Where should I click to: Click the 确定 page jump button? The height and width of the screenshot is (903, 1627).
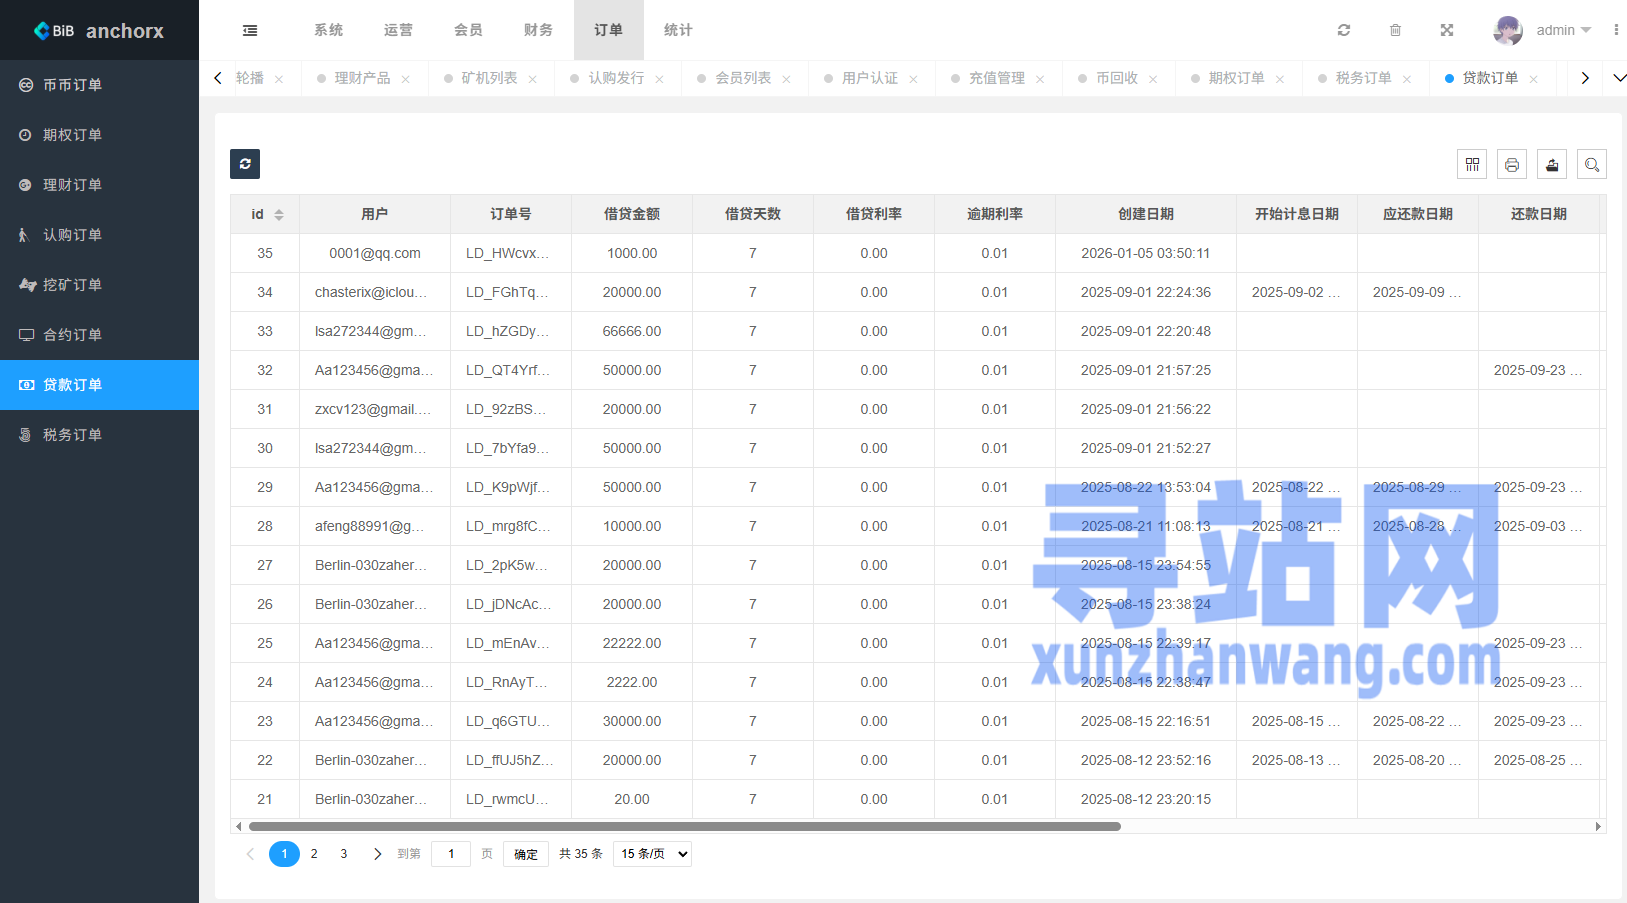[526, 854]
